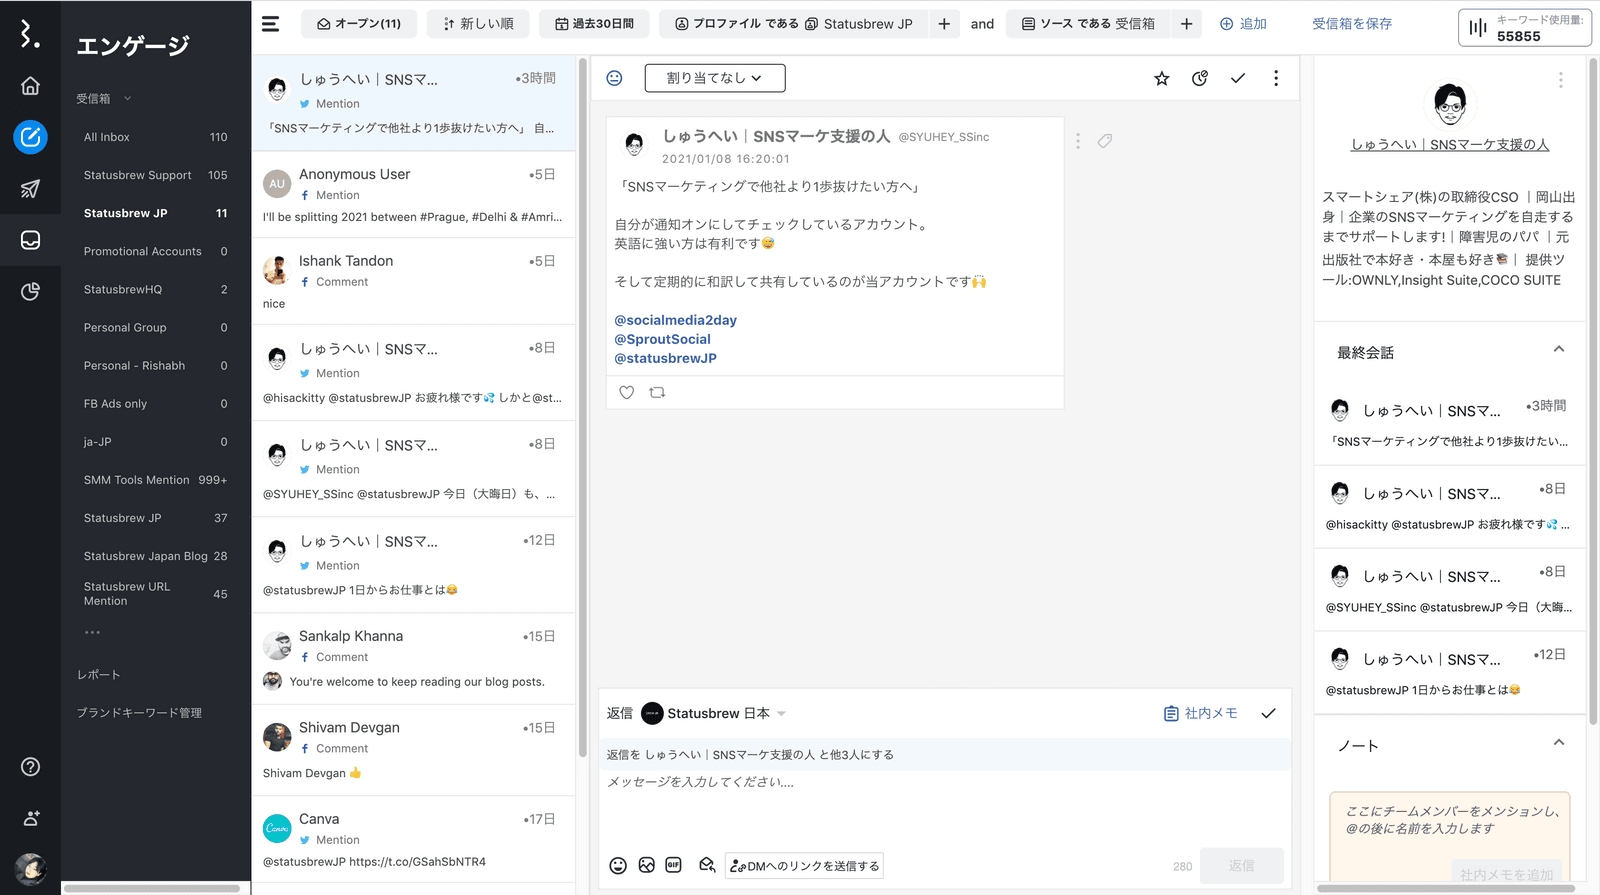Click the GIF icon in reply toolbar
The image size is (1600, 895).
click(x=674, y=866)
